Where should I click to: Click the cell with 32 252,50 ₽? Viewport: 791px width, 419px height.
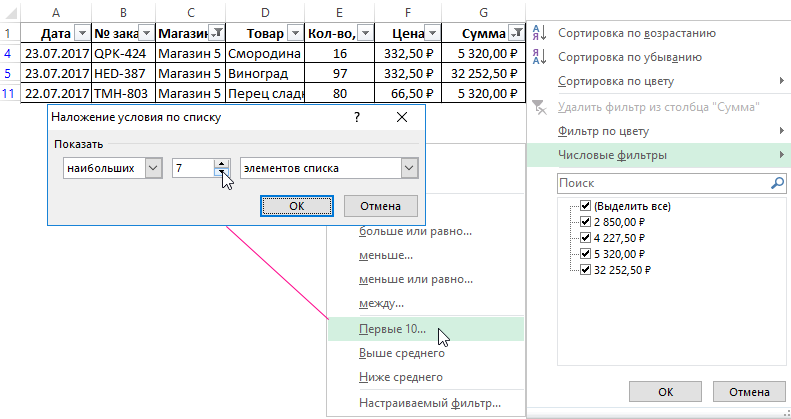click(483, 73)
